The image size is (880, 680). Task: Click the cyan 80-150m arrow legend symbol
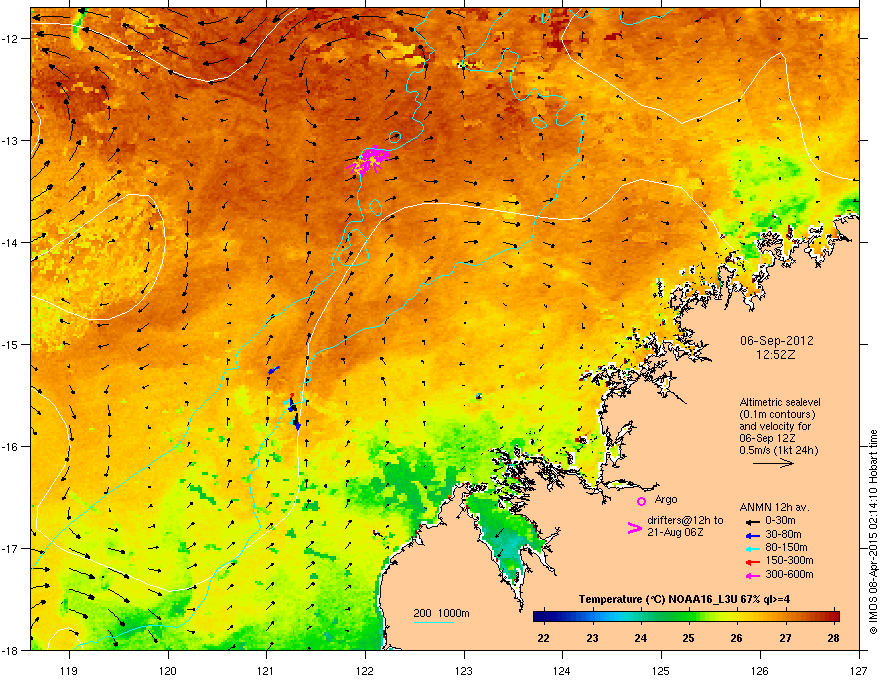pyautogui.click(x=752, y=548)
